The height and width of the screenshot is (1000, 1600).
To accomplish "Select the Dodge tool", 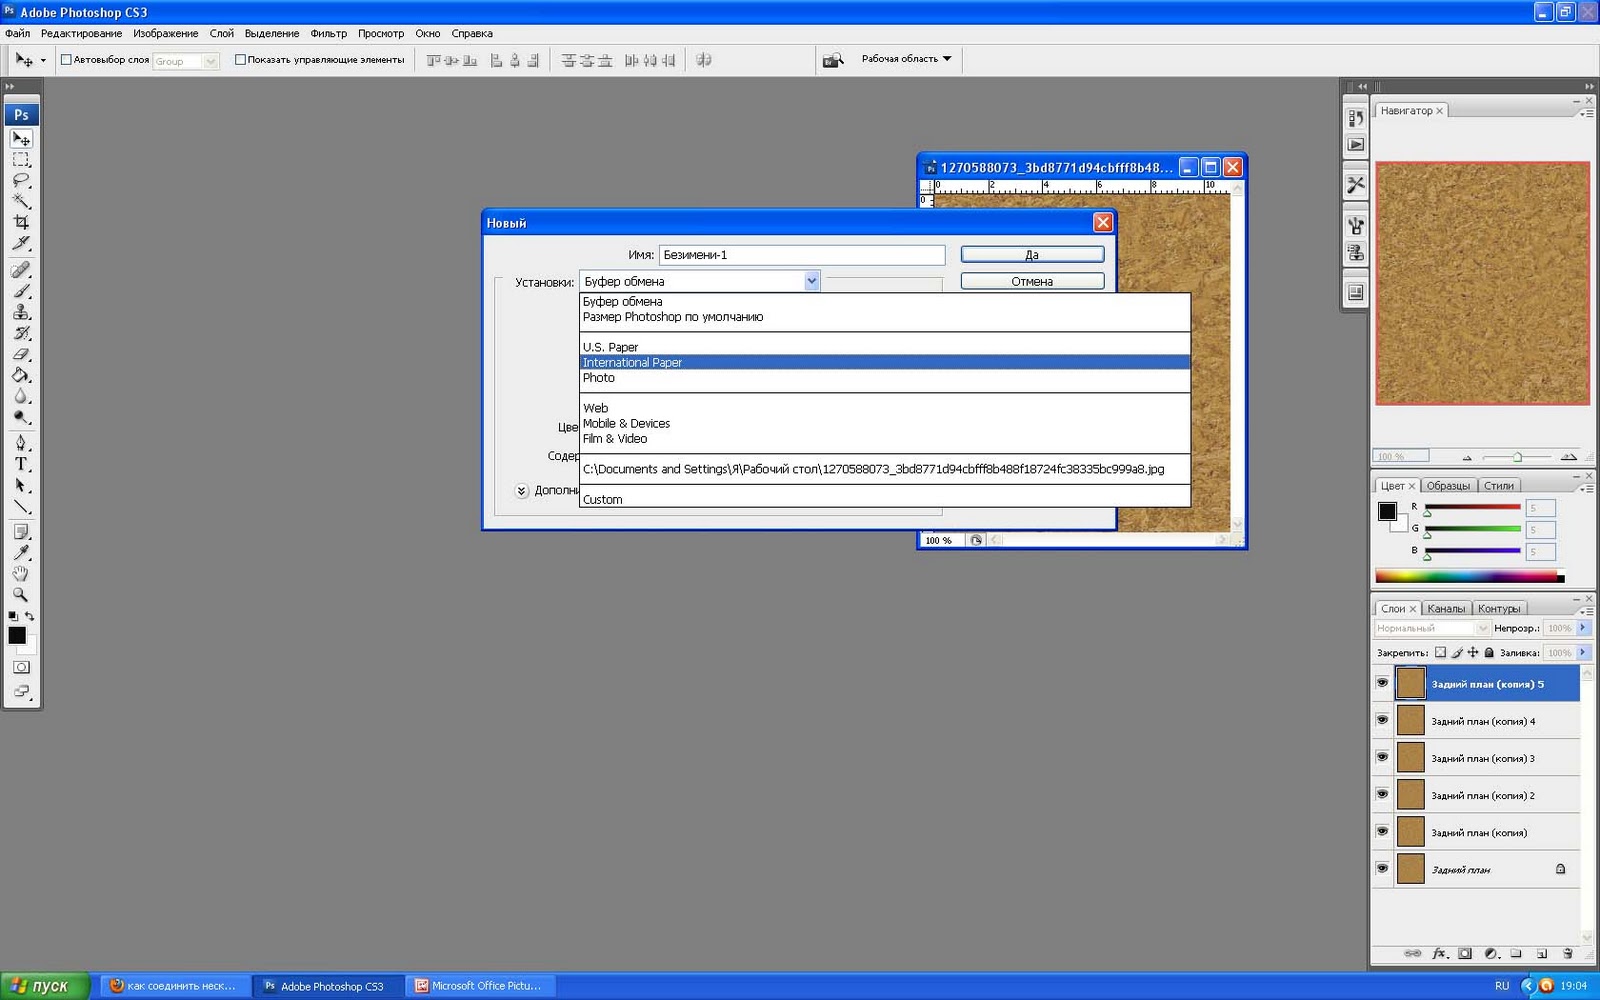I will coord(21,417).
